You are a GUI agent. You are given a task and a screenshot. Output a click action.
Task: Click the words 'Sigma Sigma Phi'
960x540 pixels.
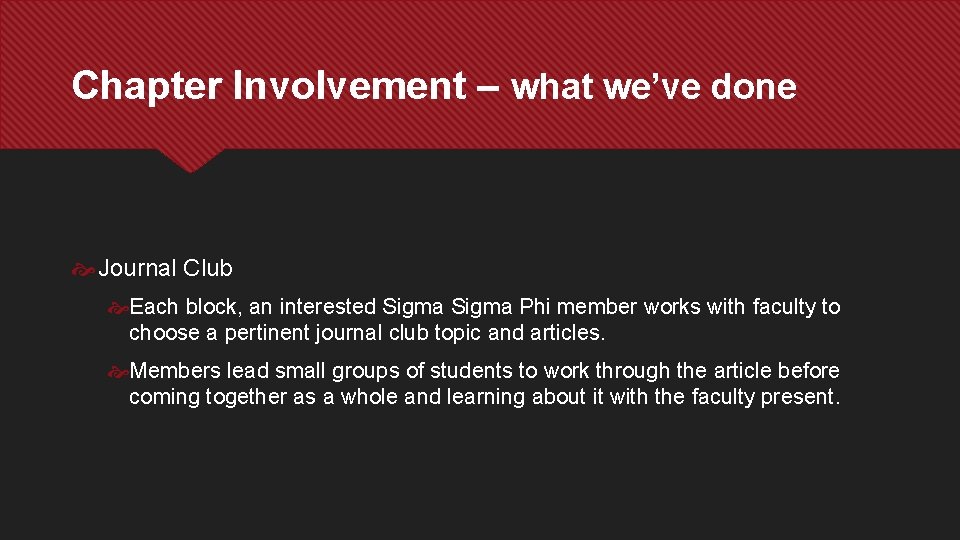[x=467, y=306]
